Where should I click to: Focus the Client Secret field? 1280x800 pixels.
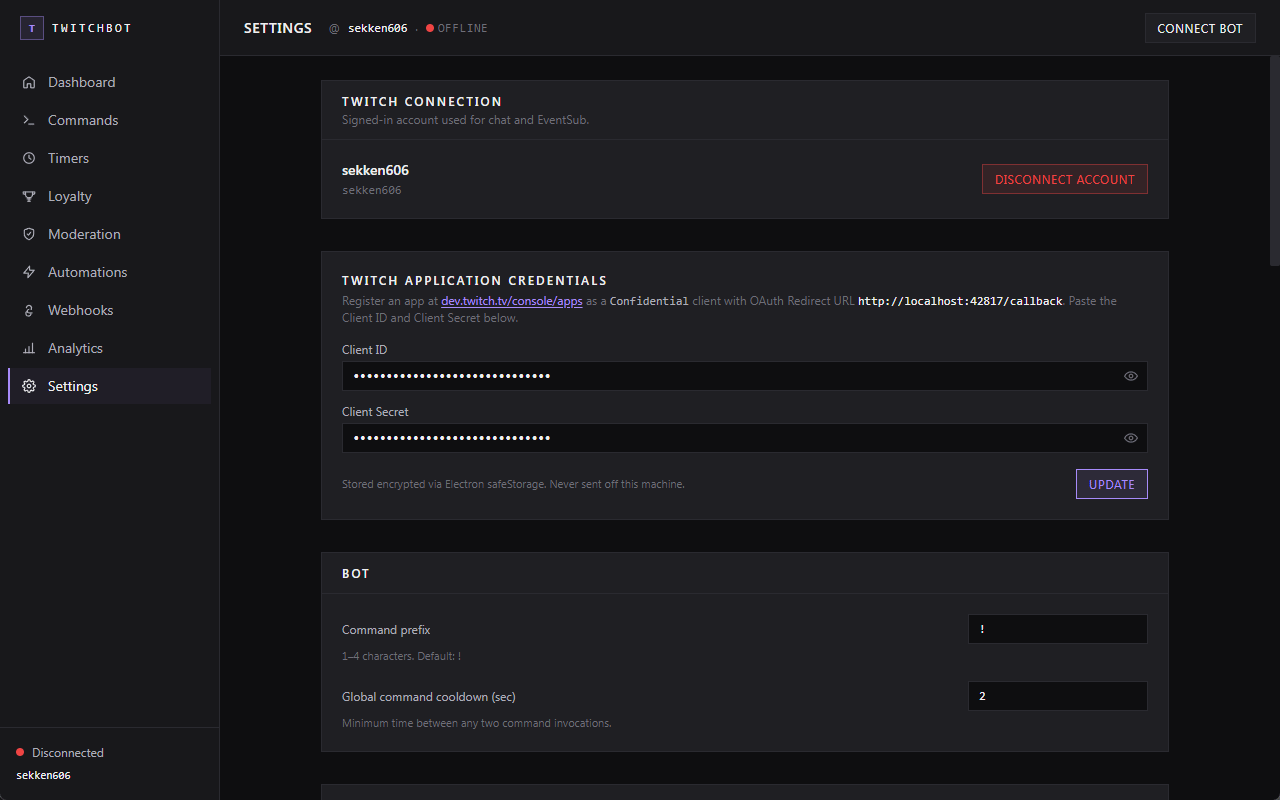point(744,438)
